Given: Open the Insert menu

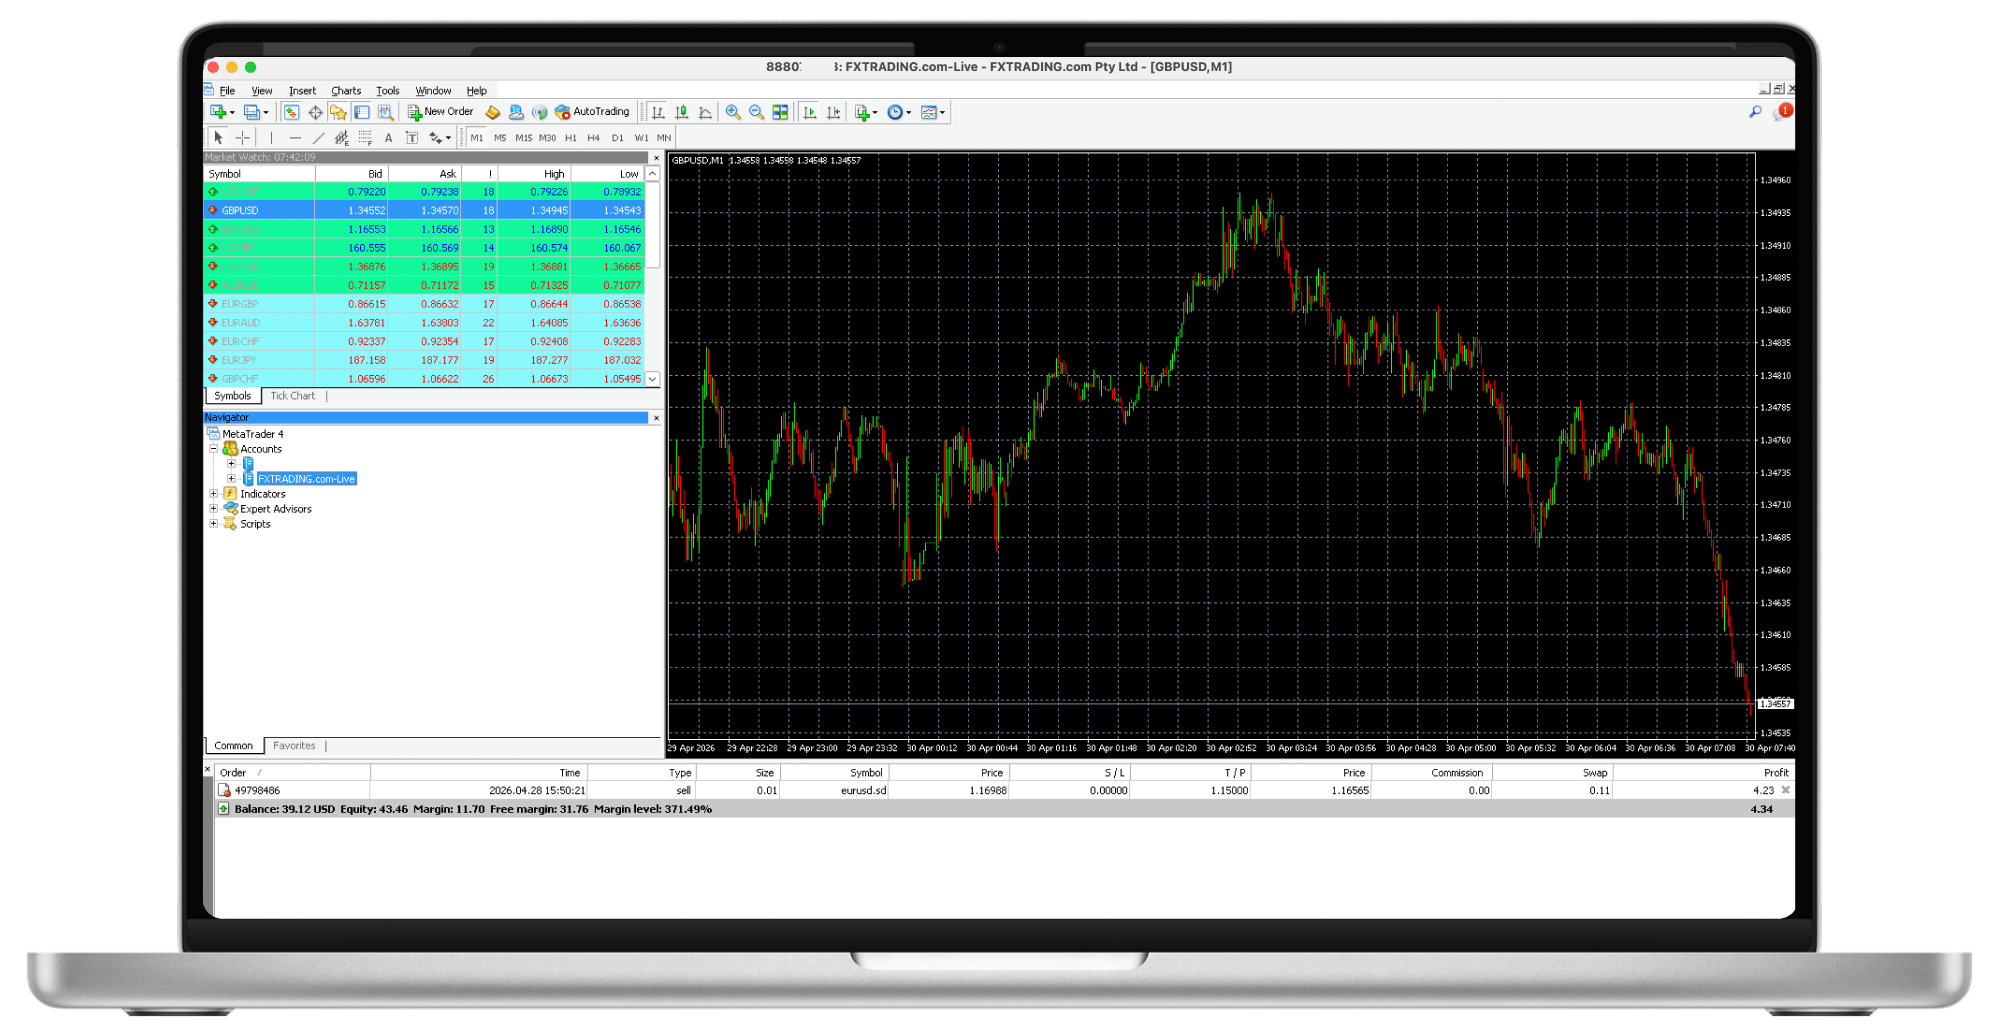Looking at the screenshot, I should click(302, 91).
